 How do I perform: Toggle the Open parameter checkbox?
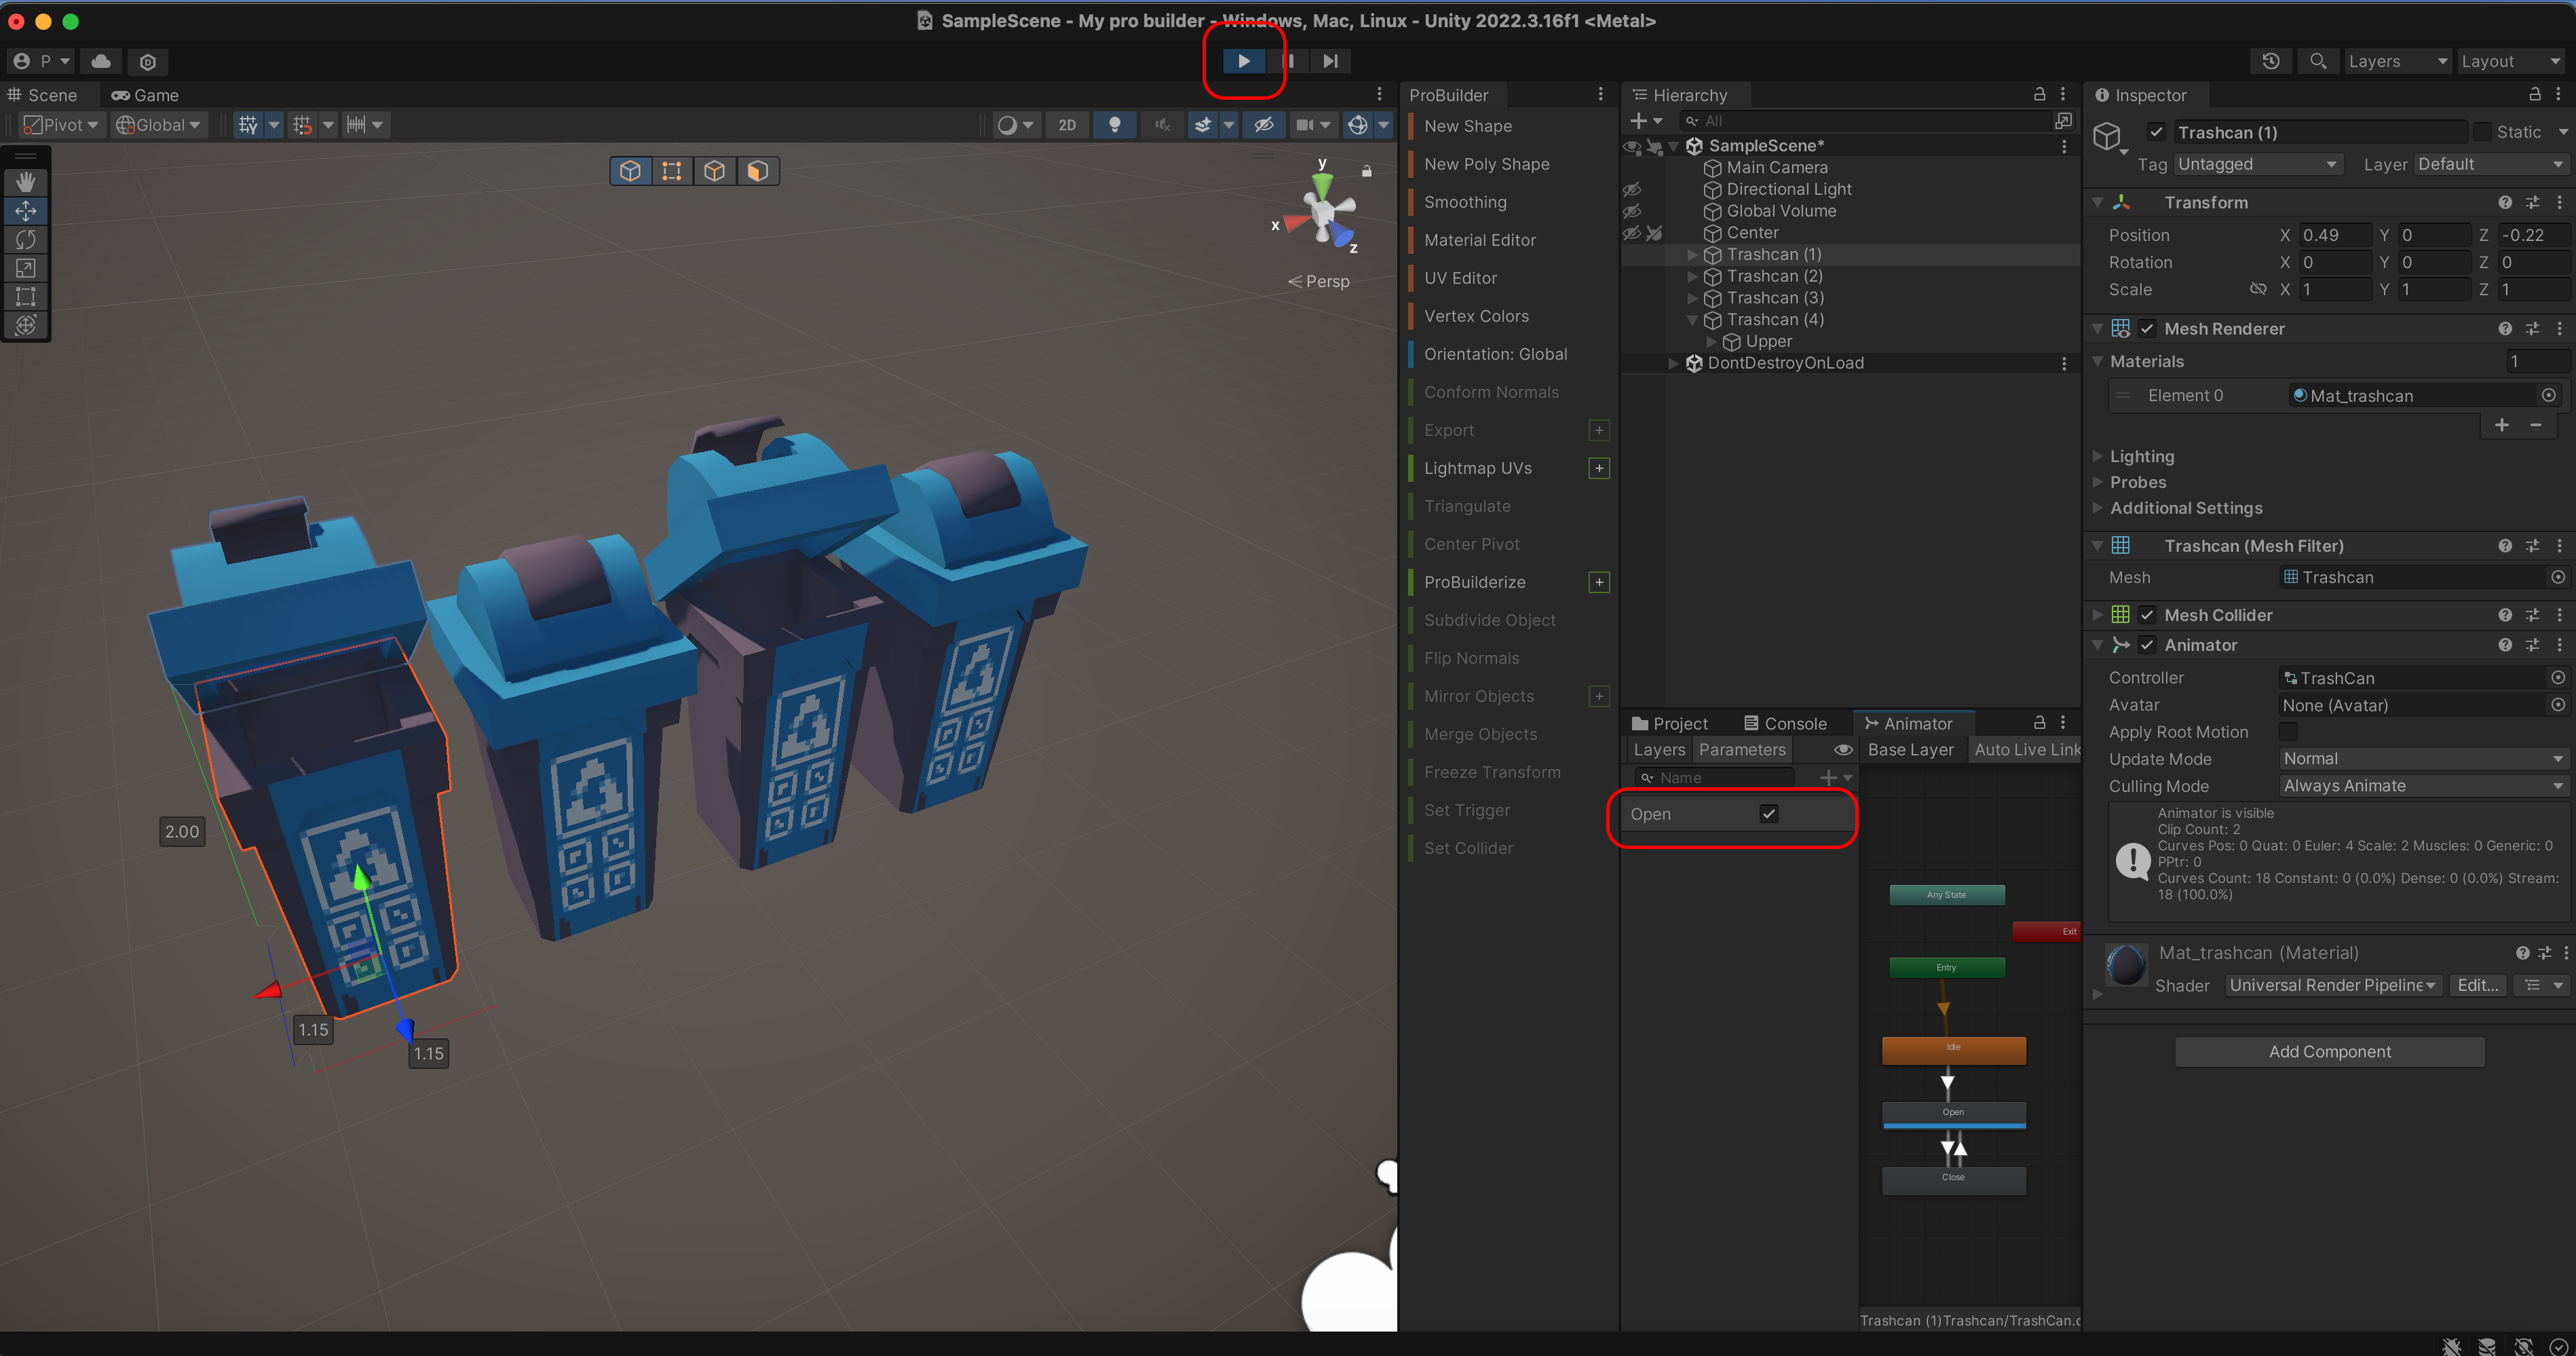point(1768,814)
